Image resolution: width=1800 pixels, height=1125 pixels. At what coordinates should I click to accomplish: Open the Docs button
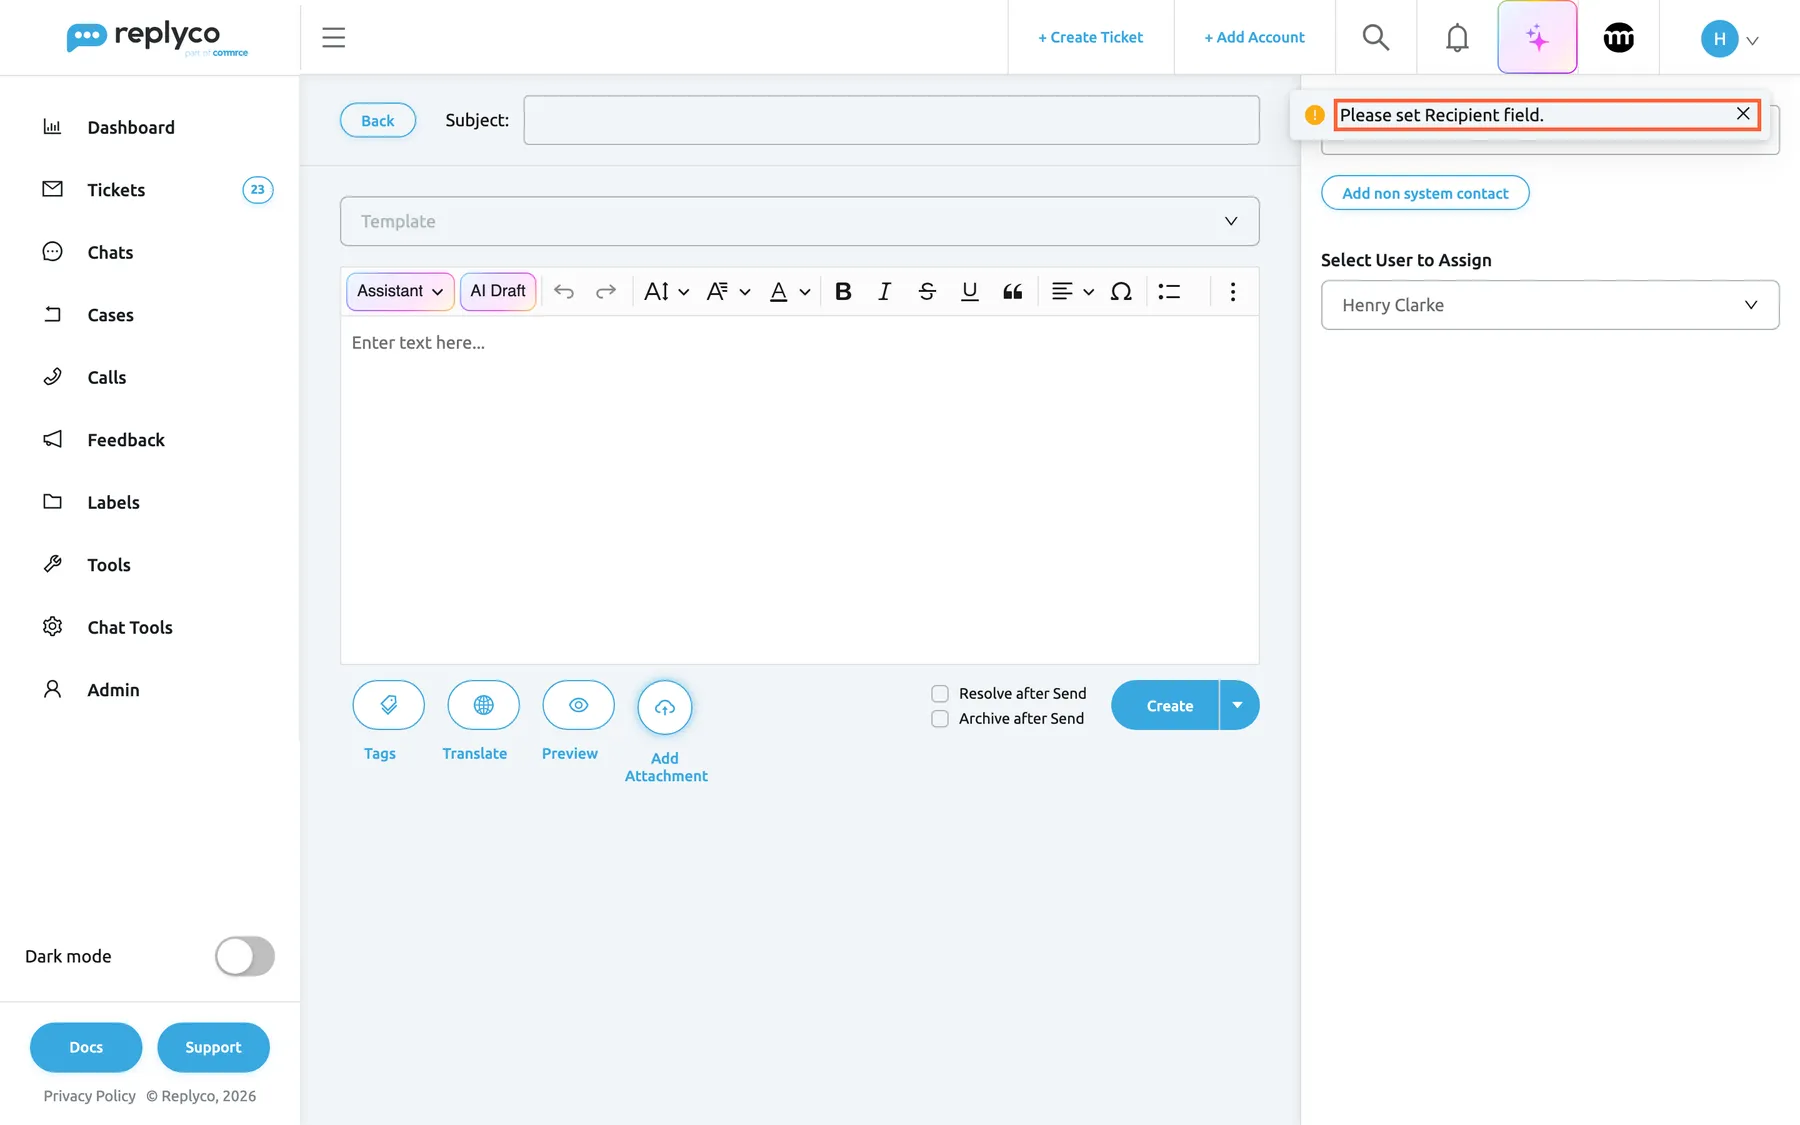86,1047
